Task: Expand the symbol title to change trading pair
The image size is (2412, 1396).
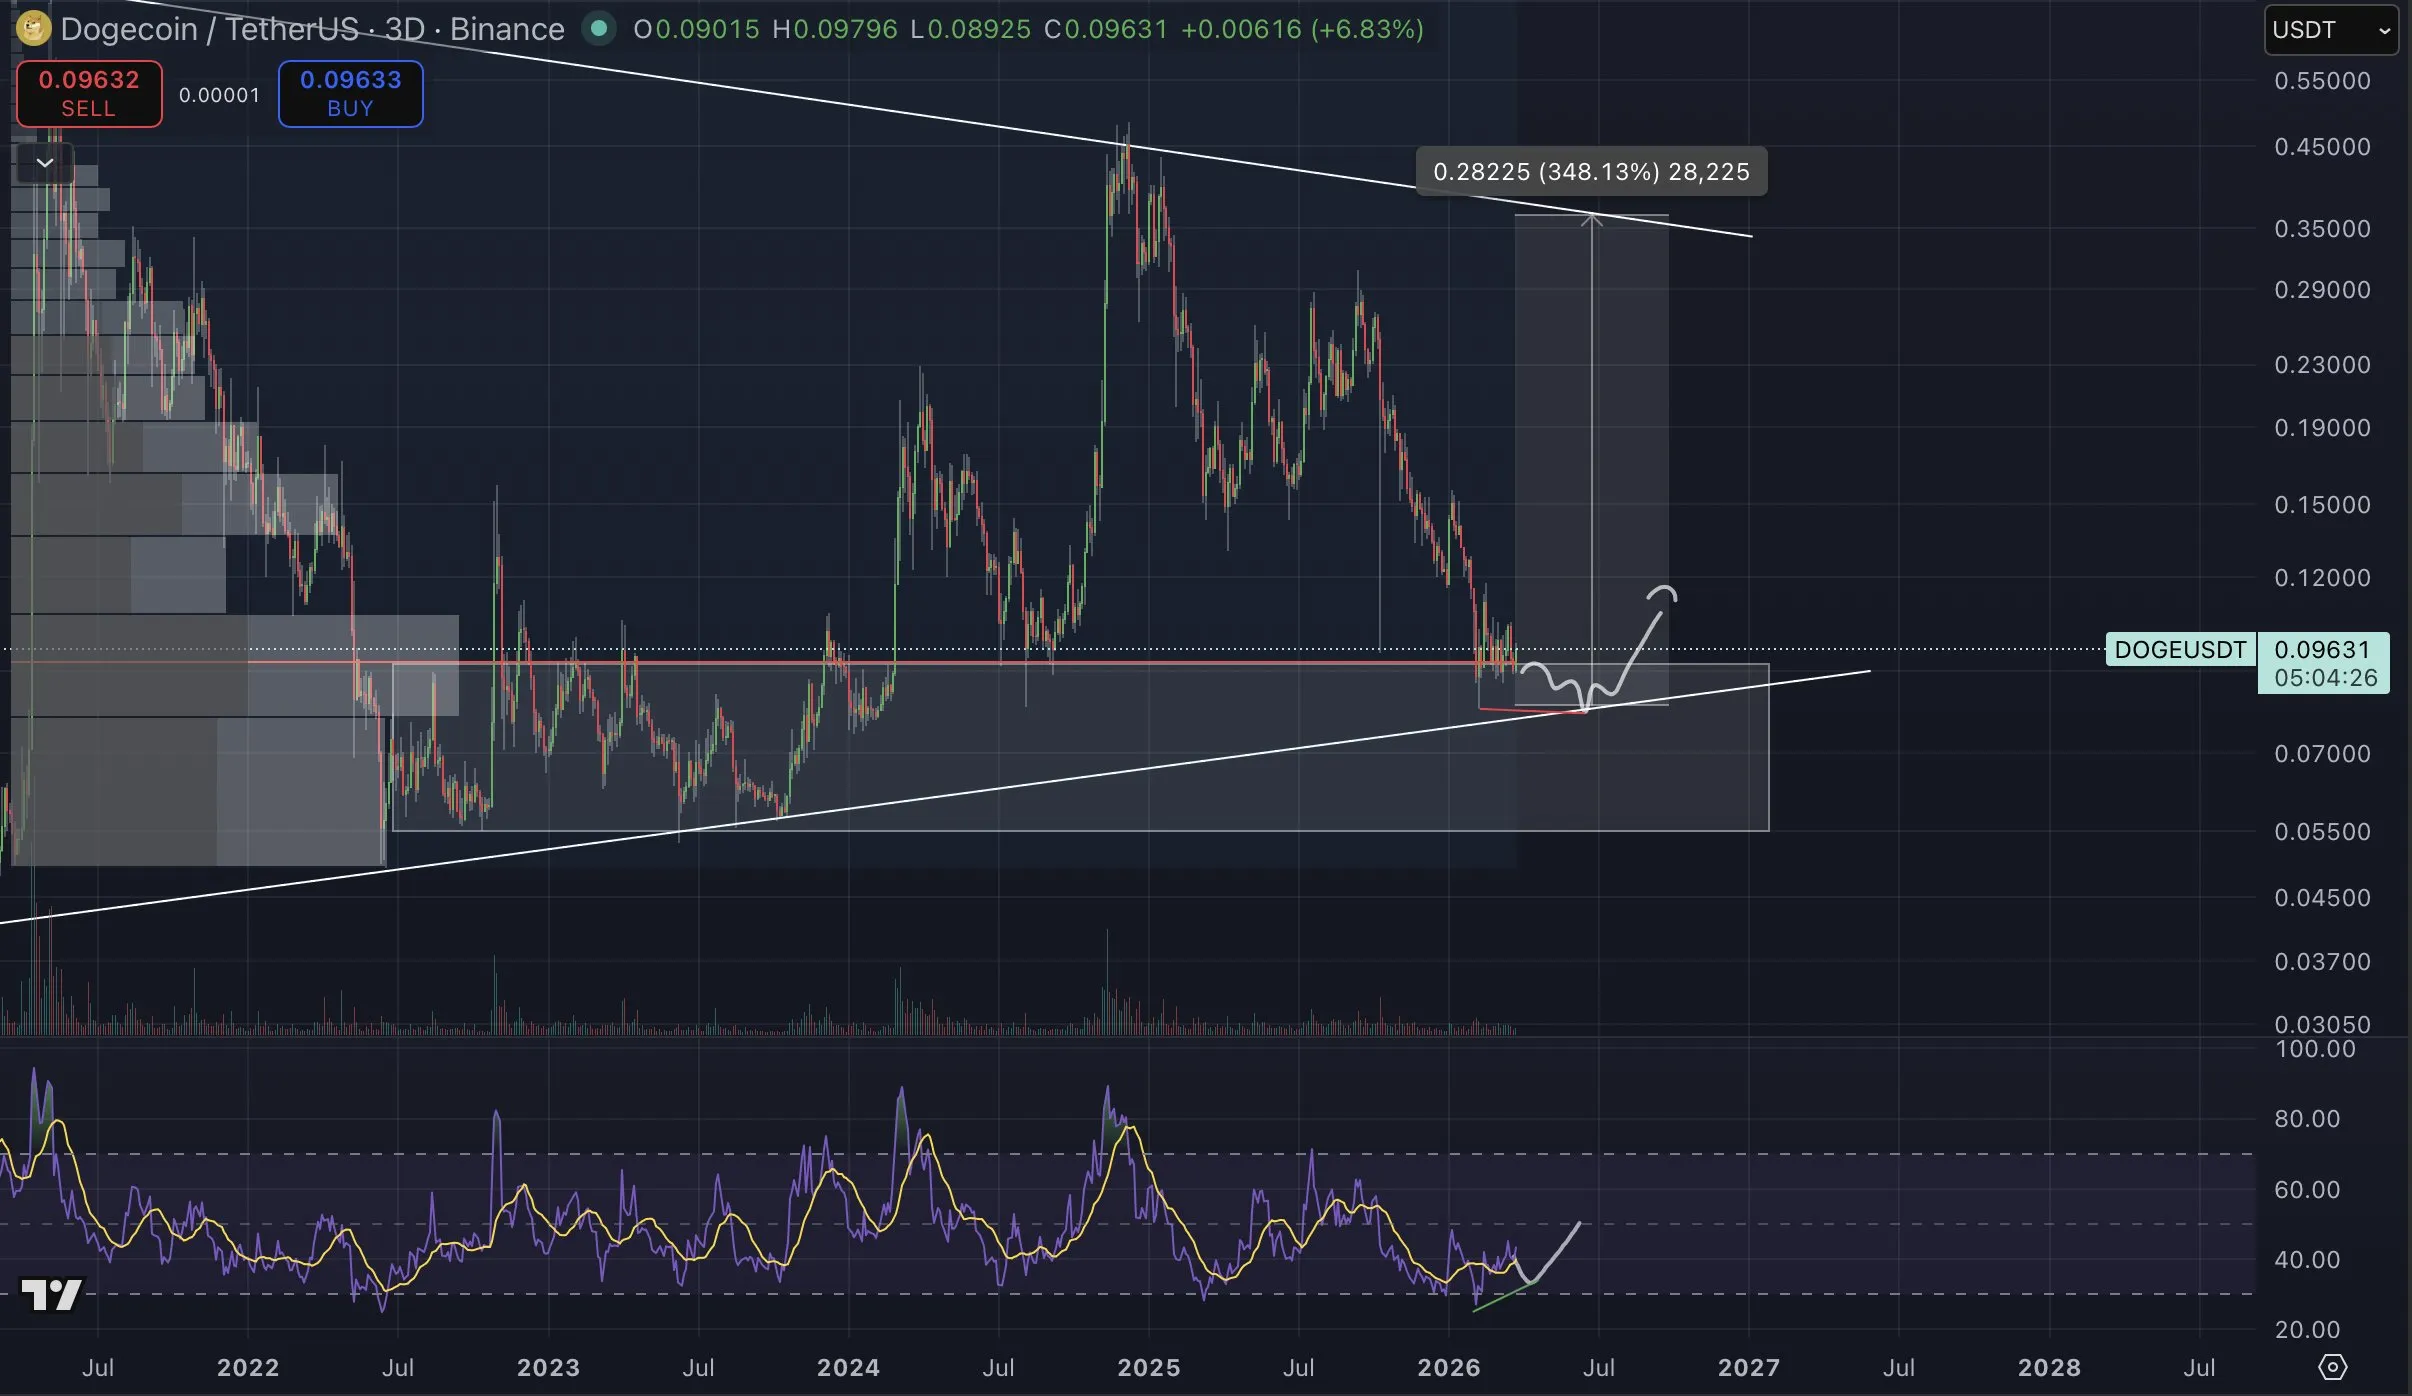Action: [x=208, y=29]
